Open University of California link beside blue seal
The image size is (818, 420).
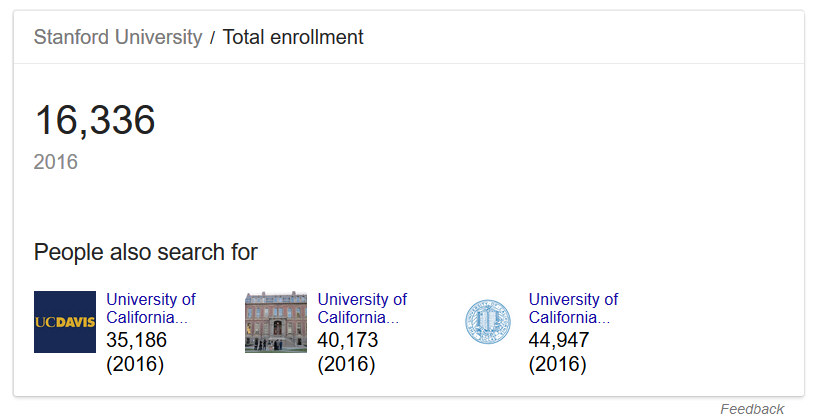572,308
